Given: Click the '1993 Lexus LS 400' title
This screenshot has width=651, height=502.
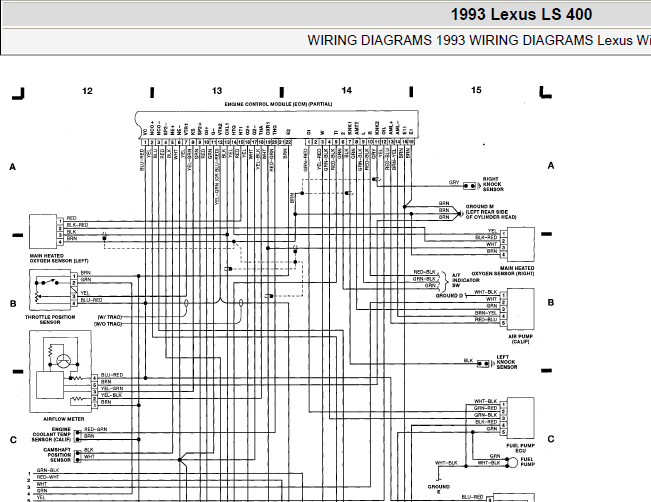Looking at the screenshot, I should tap(521, 15).
